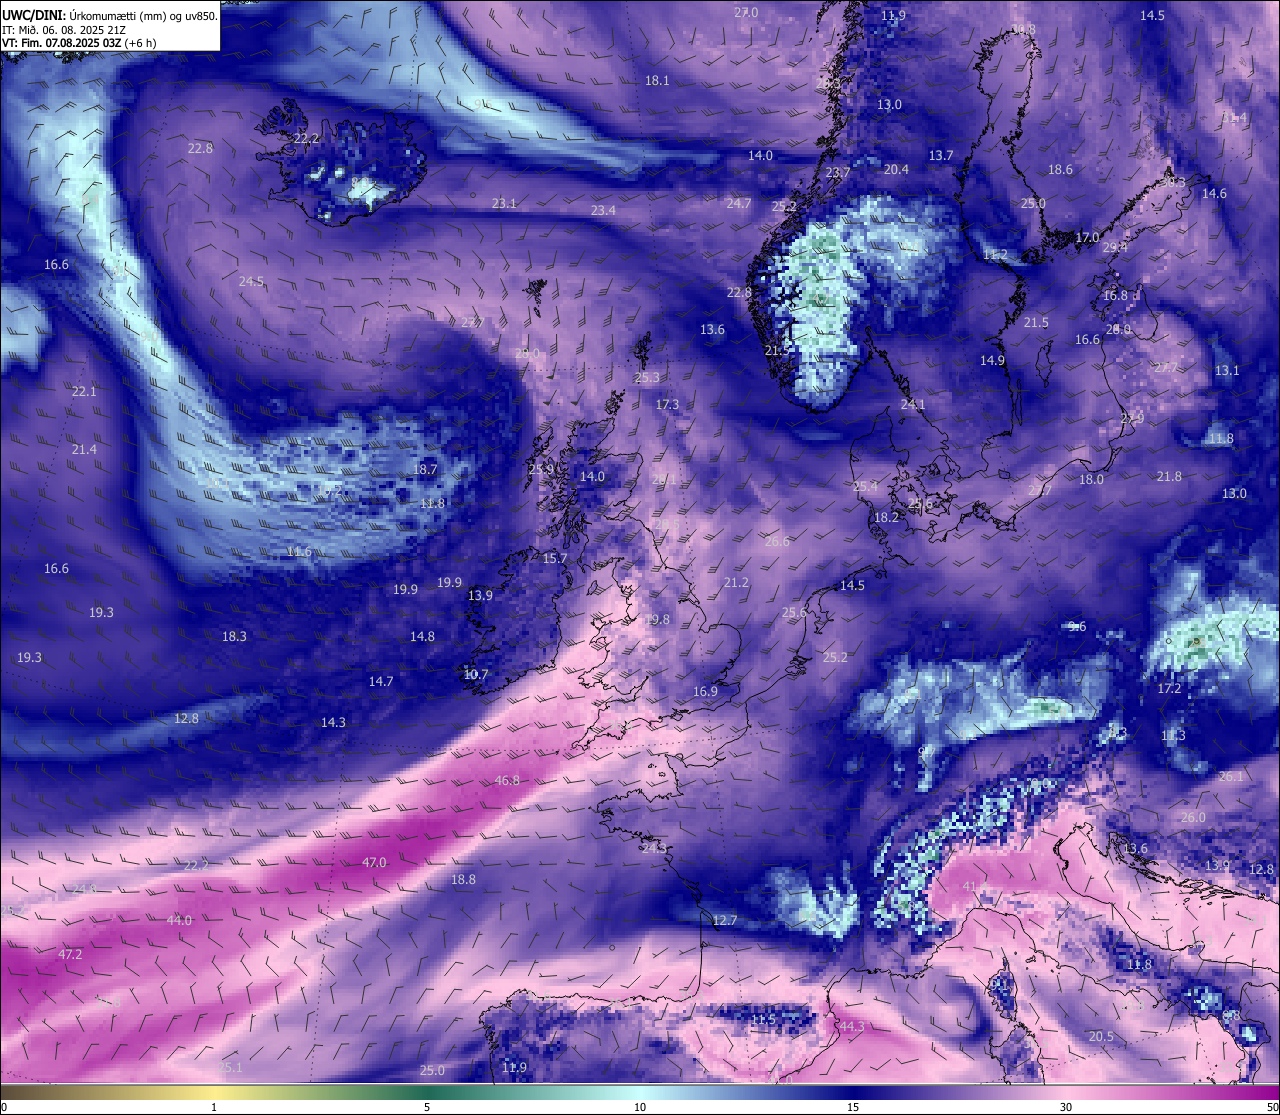Click the map value '14.7'
The height and width of the screenshot is (1115, 1280).
[380, 682]
